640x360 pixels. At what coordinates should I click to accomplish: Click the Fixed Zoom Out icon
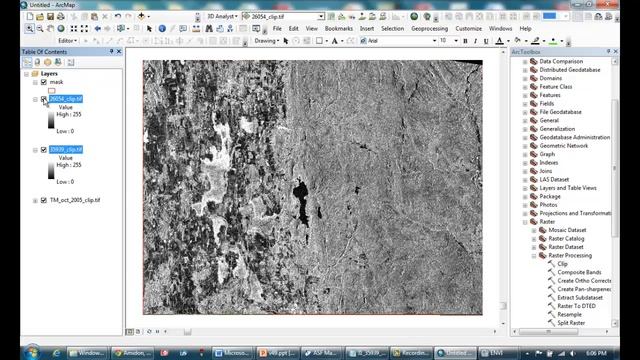(84, 29)
